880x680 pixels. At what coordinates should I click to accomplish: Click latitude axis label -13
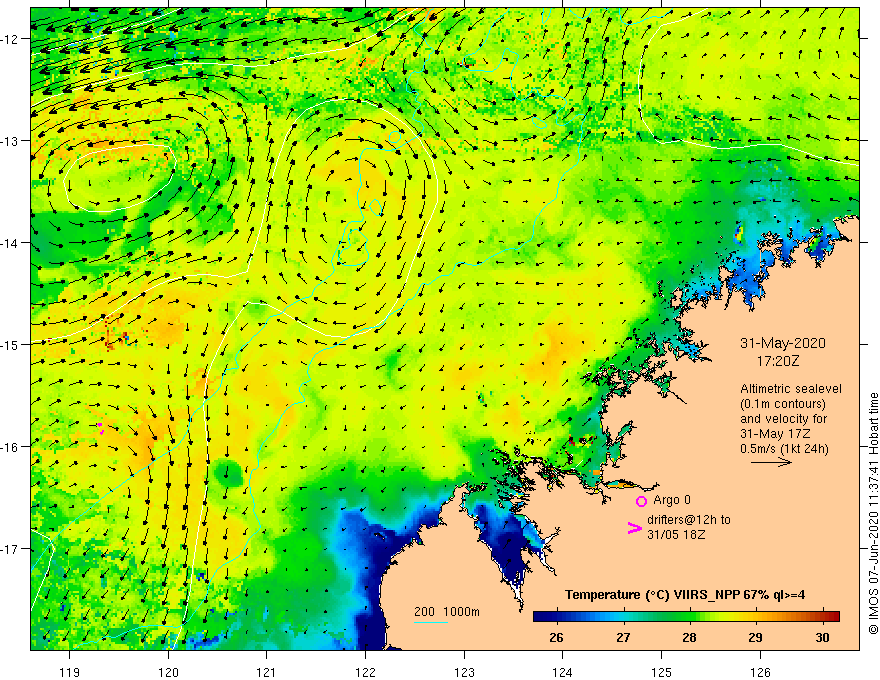[x=11, y=141]
